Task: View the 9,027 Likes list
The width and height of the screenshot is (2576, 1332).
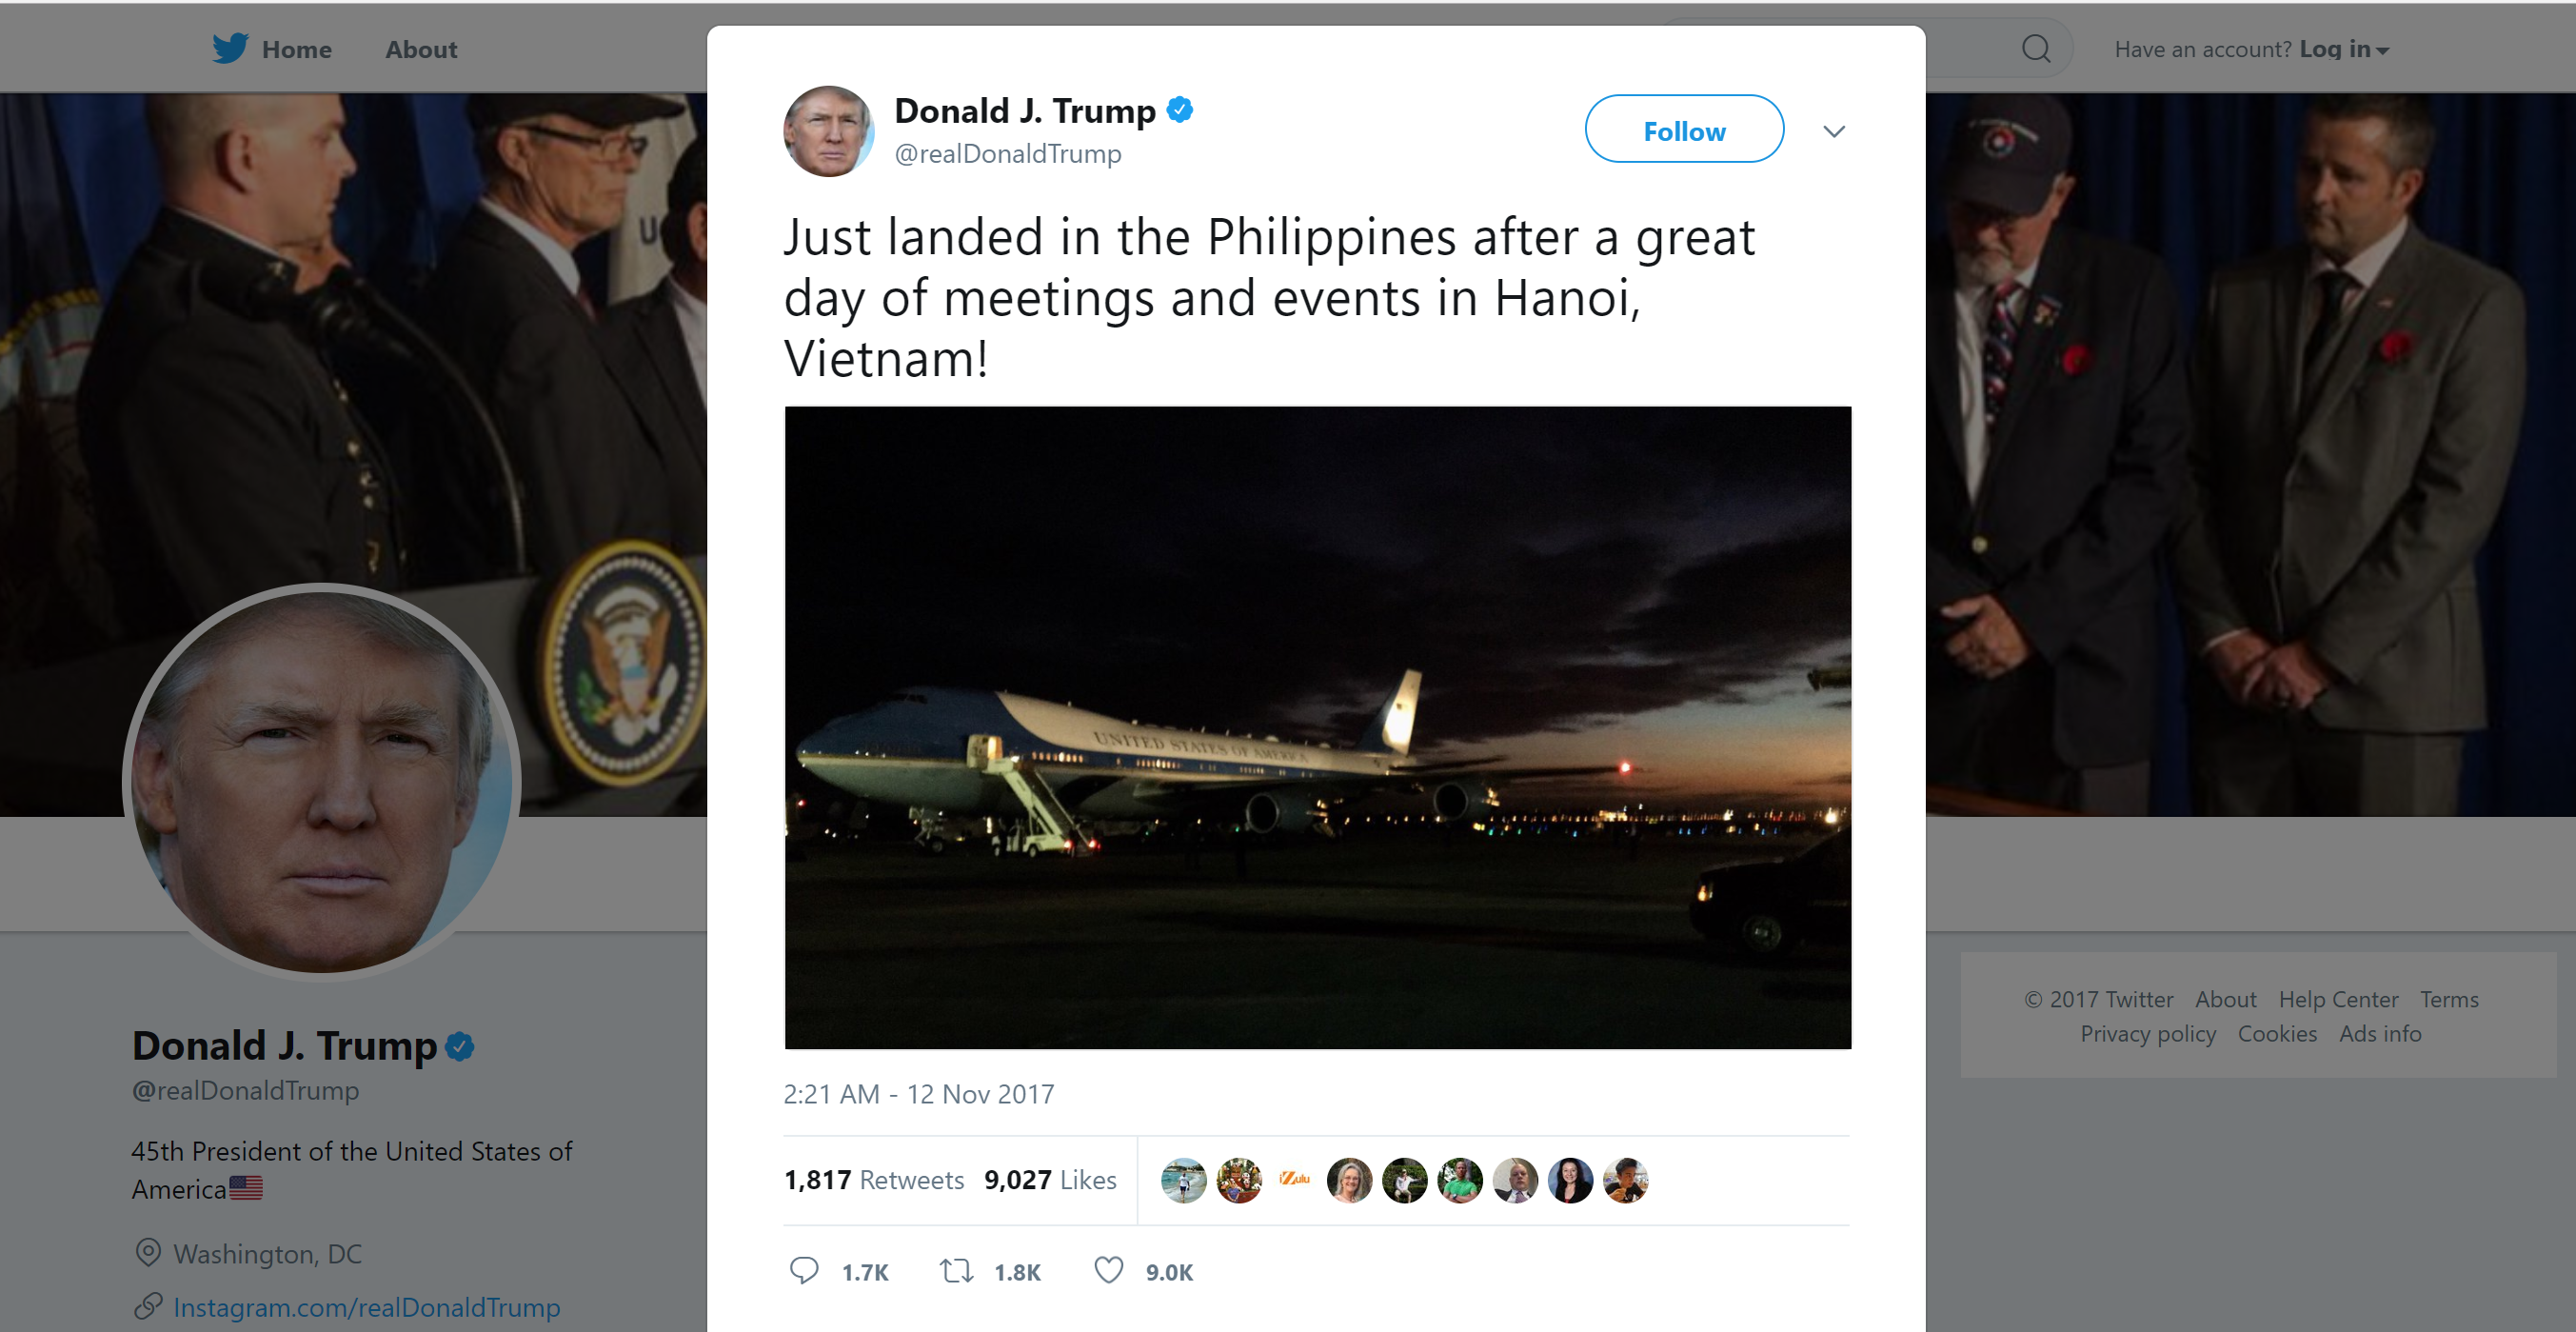Action: pyautogui.click(x=1050, y=1180)
